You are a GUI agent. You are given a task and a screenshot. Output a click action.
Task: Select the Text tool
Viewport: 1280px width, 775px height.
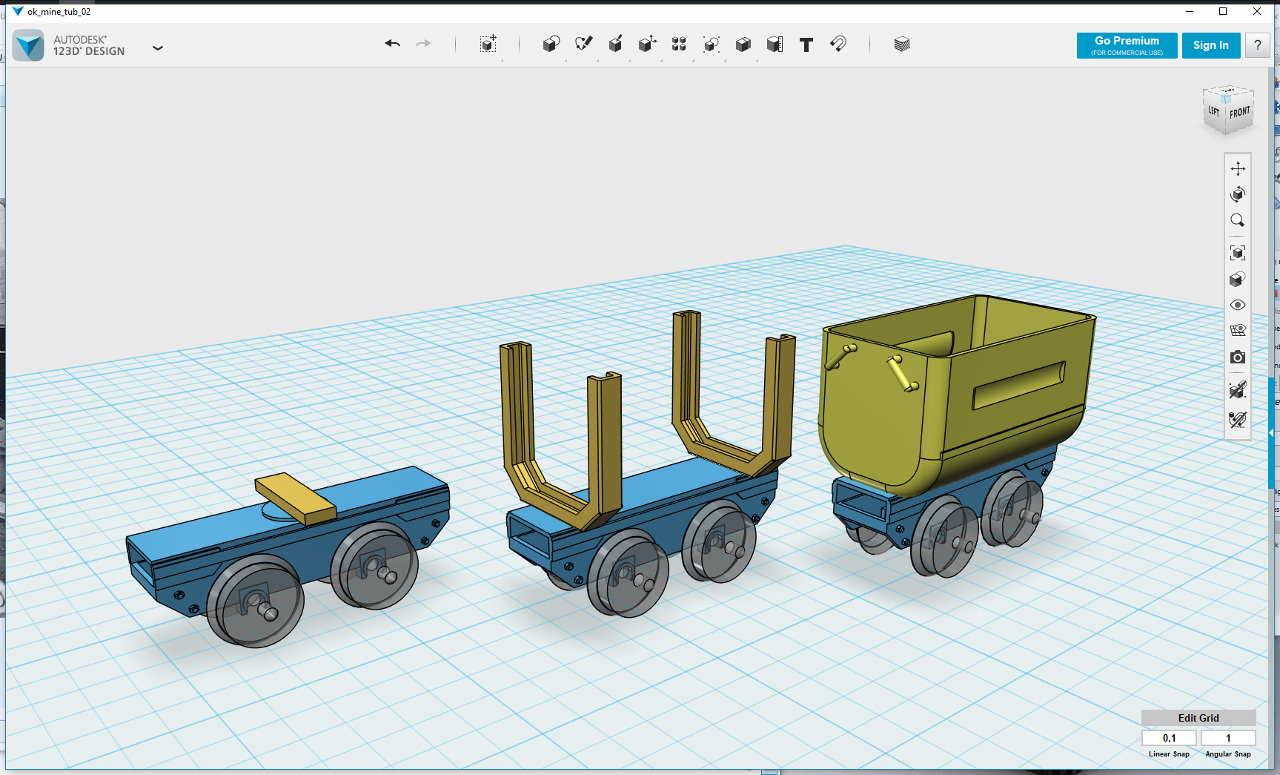[806, 44]
